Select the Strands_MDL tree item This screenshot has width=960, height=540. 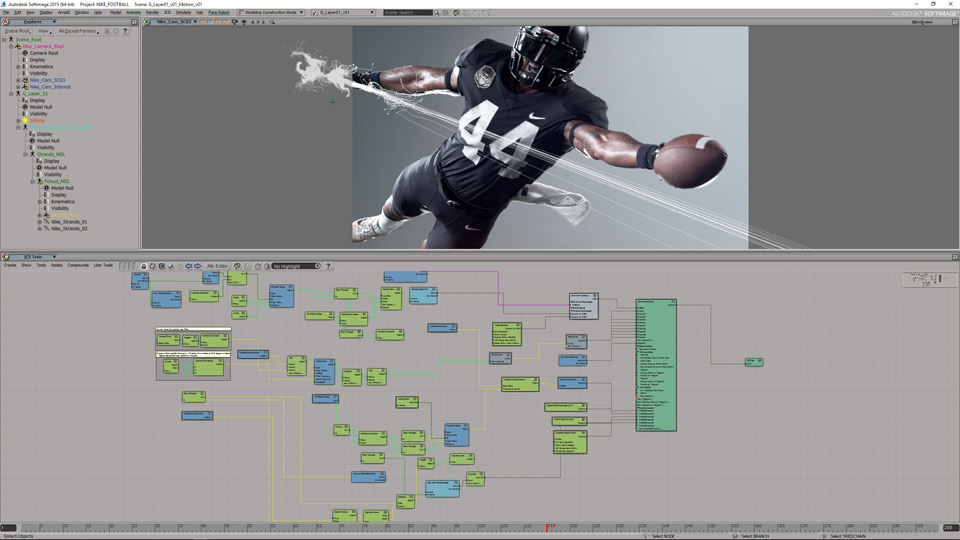coord(51,155)
